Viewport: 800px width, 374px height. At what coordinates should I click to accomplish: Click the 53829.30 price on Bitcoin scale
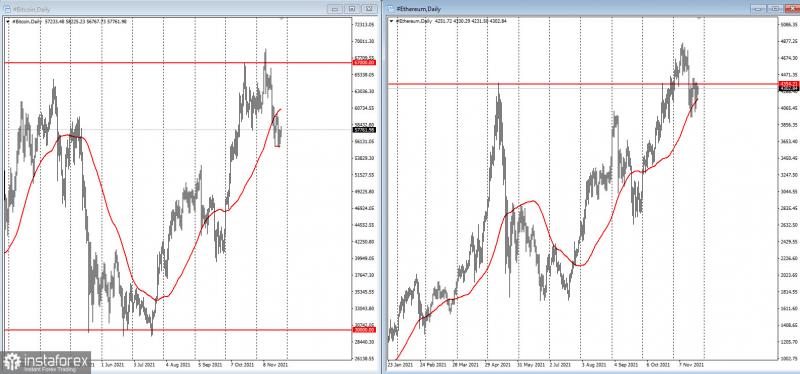pos(364,158)
